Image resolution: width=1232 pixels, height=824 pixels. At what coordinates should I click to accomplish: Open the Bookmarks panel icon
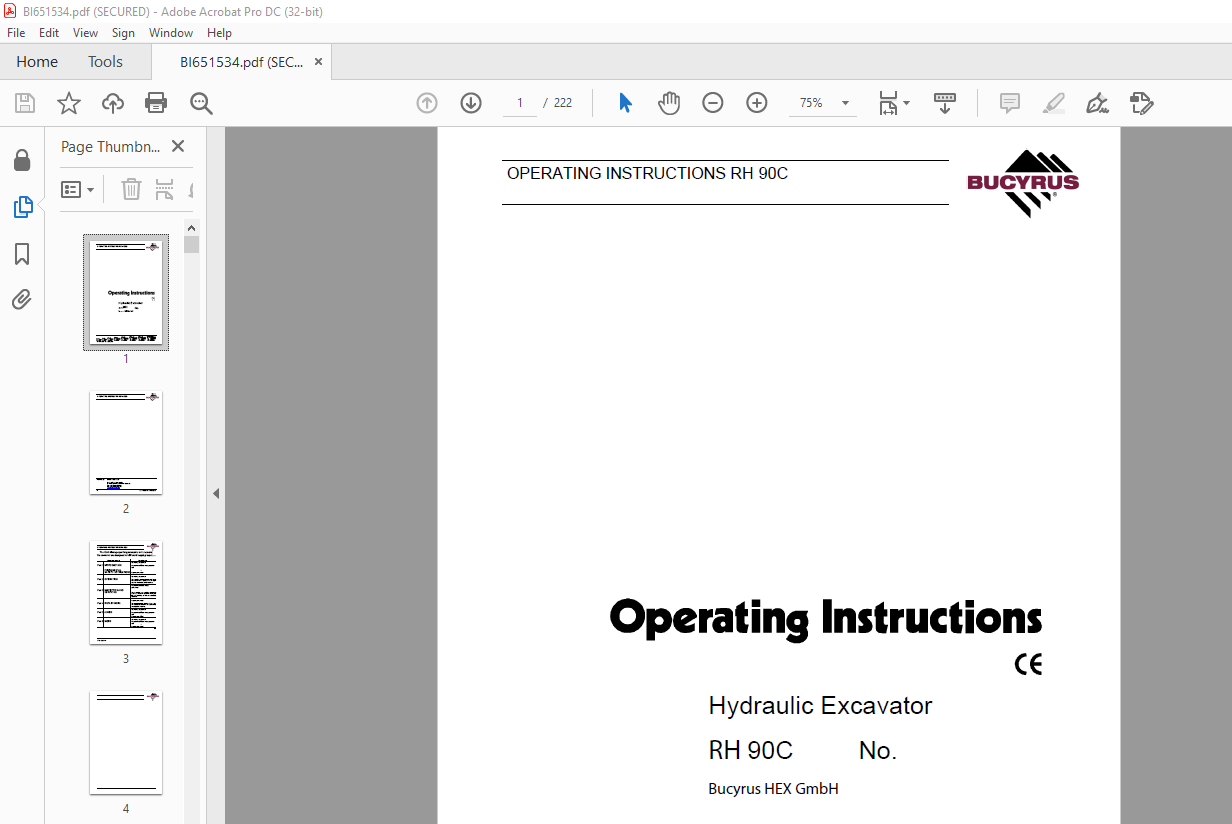click(x=22, y=254)
